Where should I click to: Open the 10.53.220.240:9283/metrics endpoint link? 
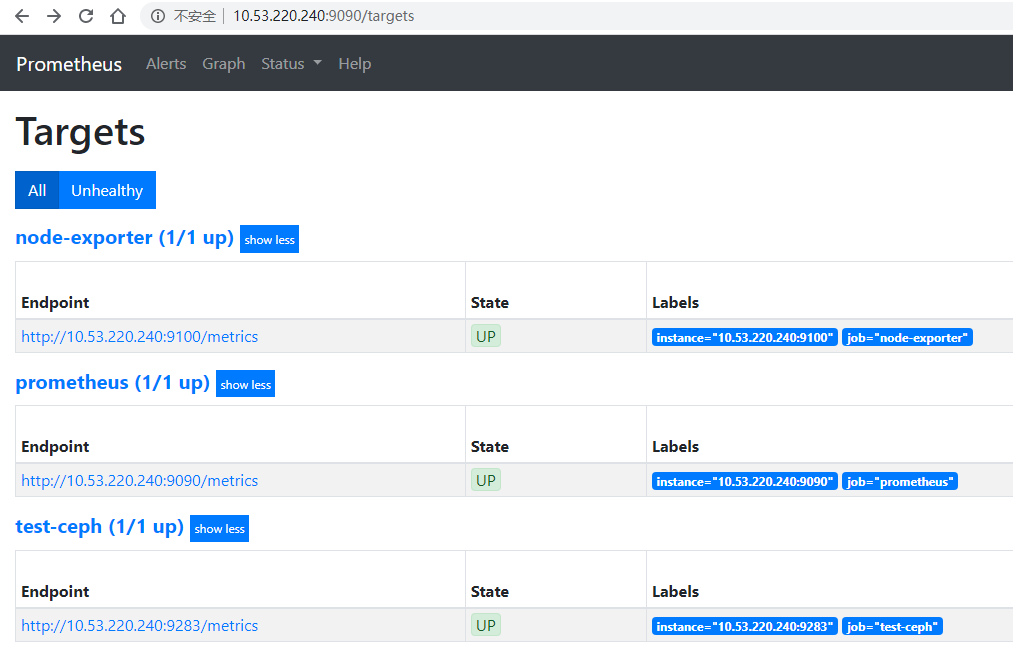(140, 625)
